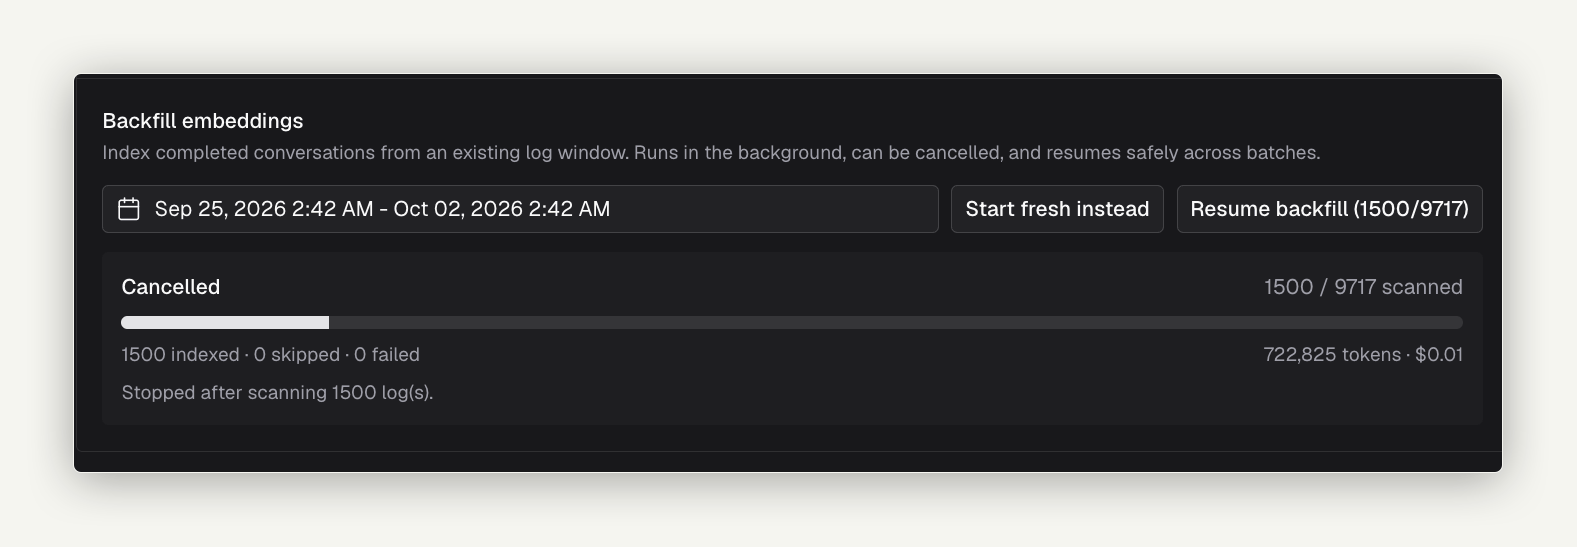1577x547 pixels.
Task: Click the filled portion of progress bar
Action: pos(225,323)
